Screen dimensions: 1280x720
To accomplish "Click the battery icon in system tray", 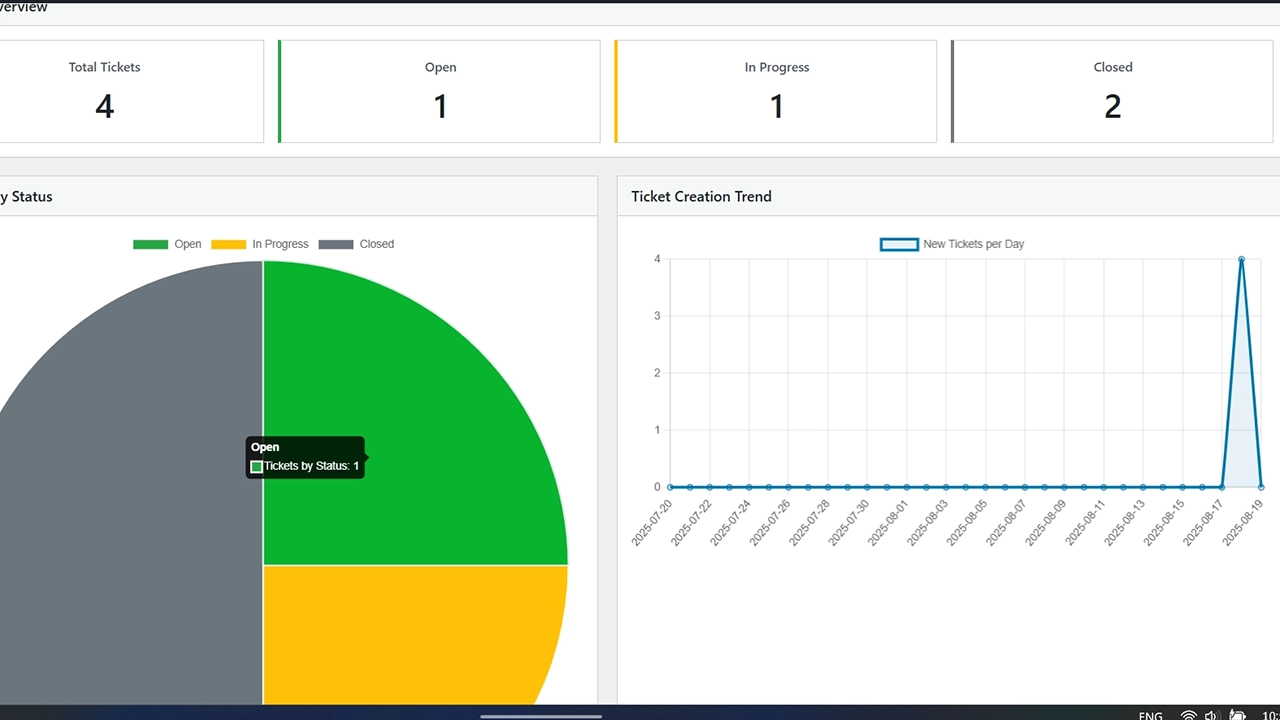I will [1237, 714].
